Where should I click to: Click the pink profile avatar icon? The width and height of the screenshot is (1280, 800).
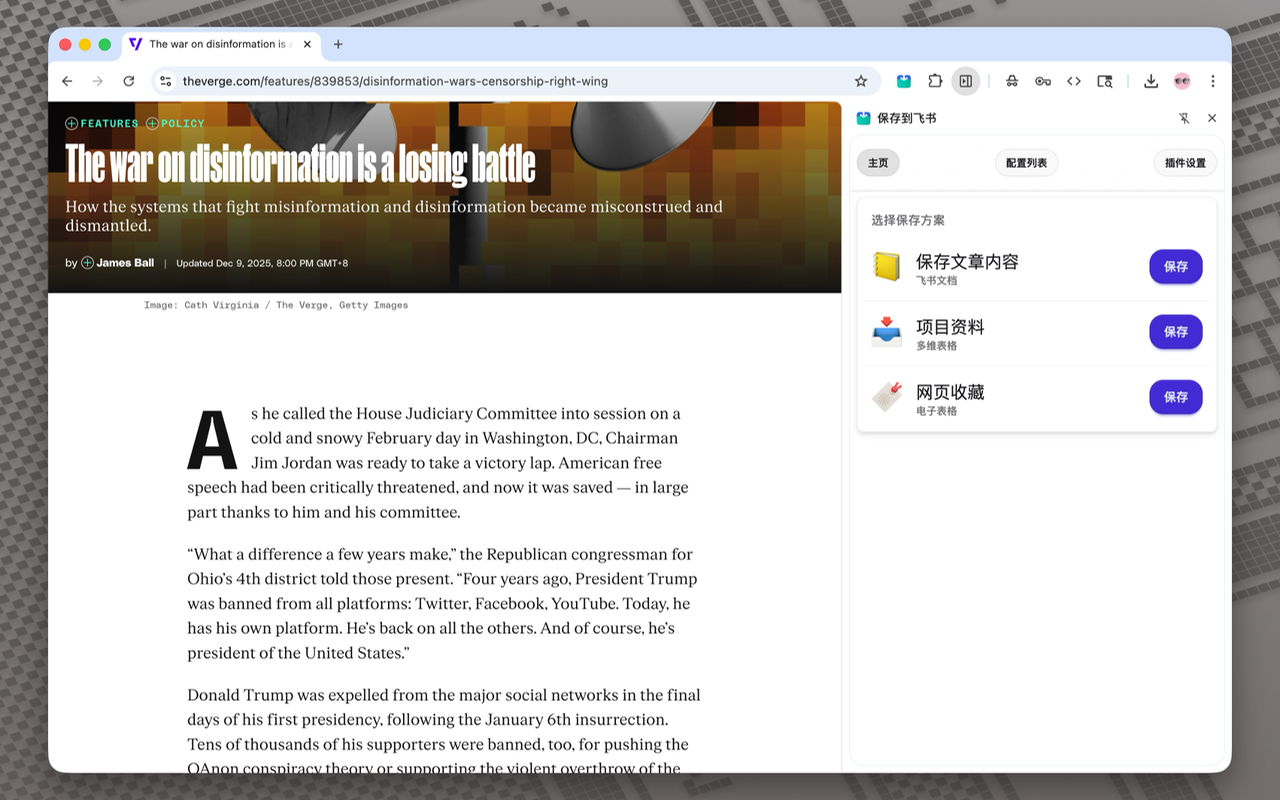(1181, 81)
